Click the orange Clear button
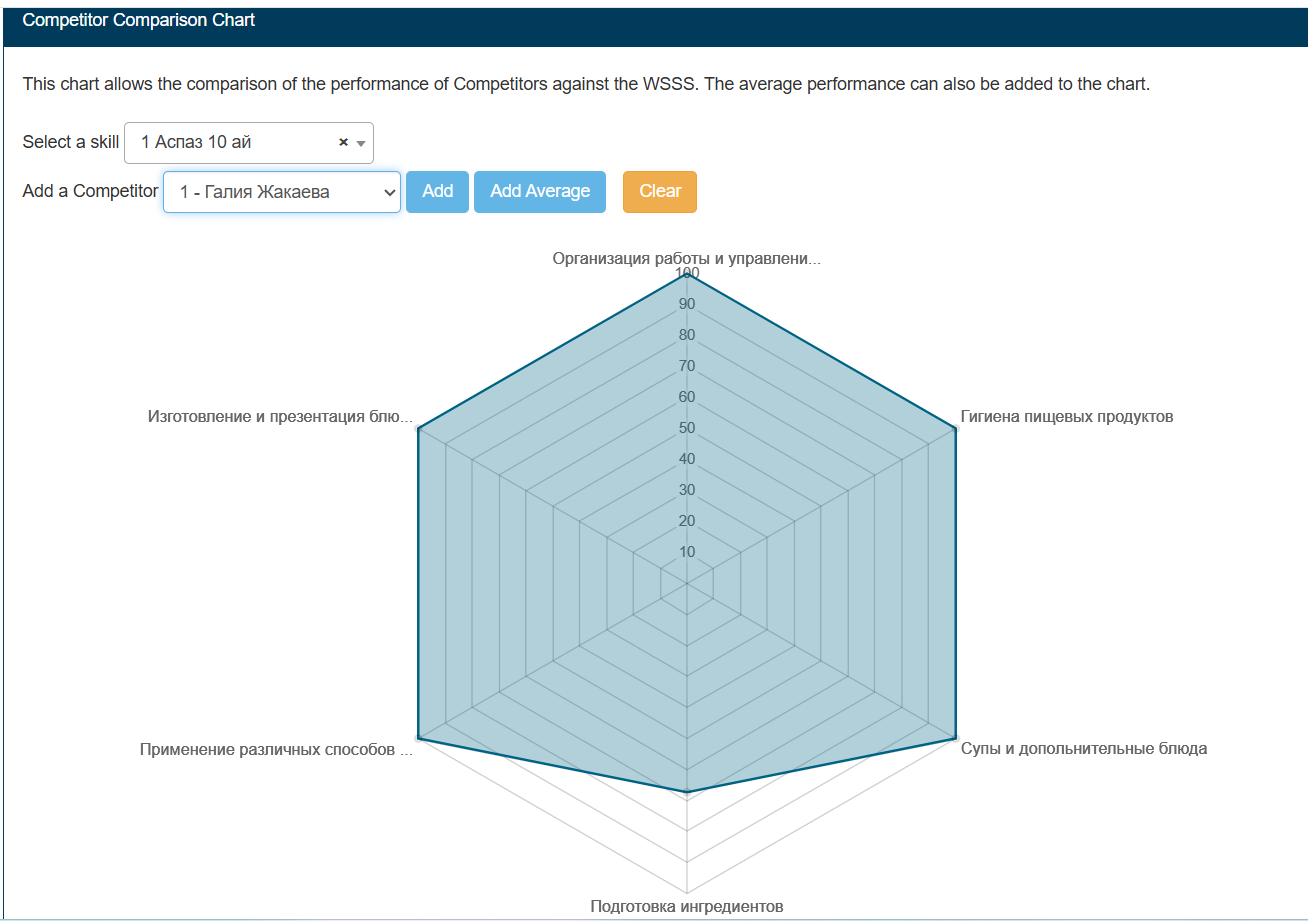Screen dimensions: 1308x921 point(660,192)
